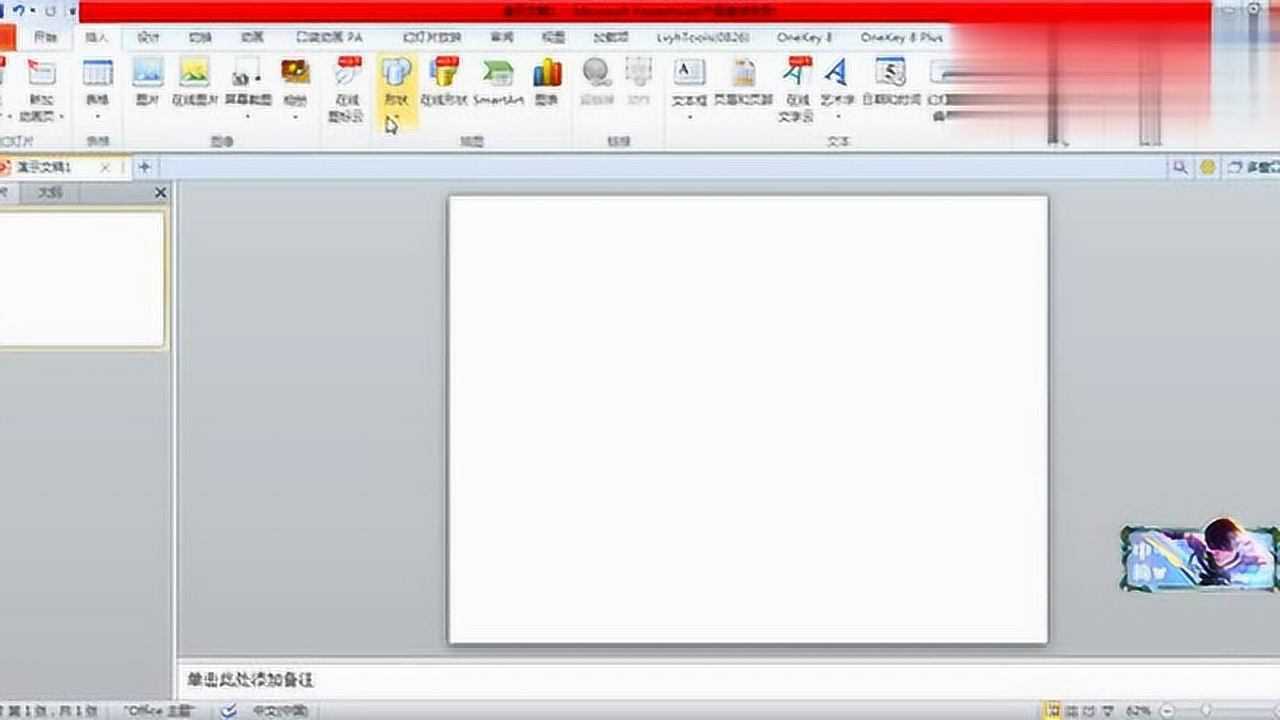Open the OneKey 8 Plus ribbon tab

click(902, 36)
